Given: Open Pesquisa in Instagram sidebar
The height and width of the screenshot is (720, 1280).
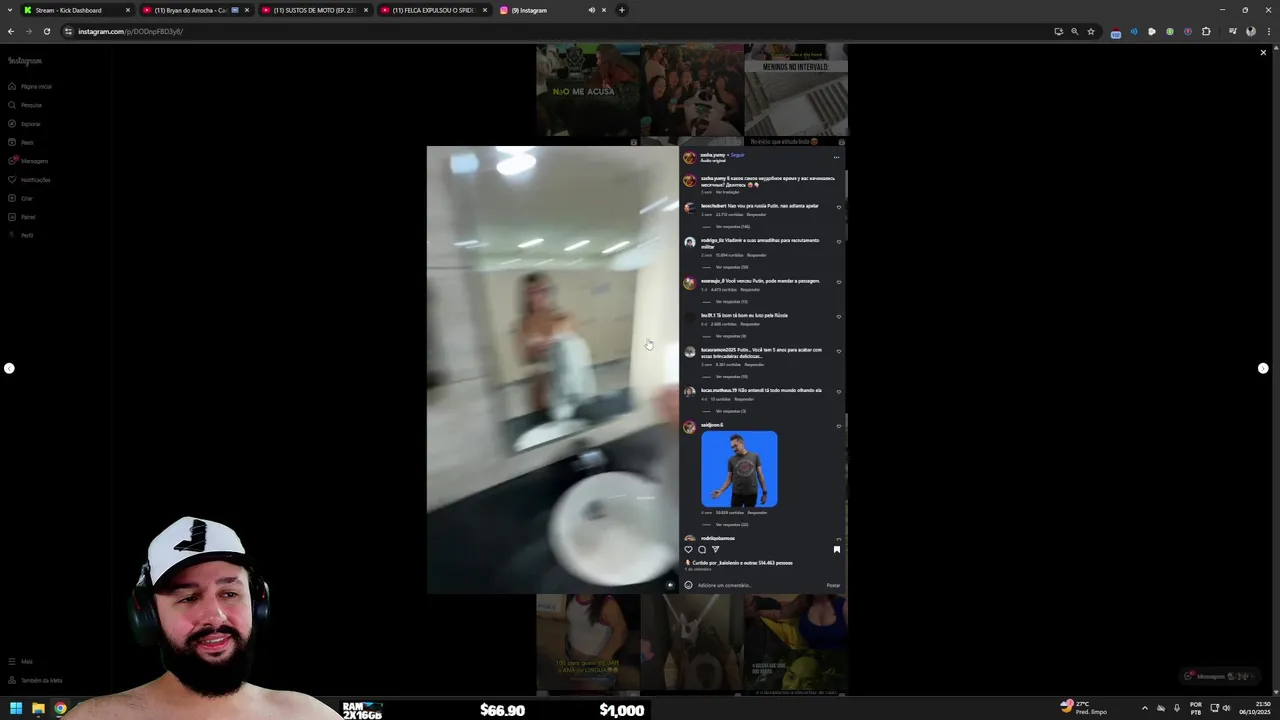Looking at the screenshot, I should pos(25,105).
